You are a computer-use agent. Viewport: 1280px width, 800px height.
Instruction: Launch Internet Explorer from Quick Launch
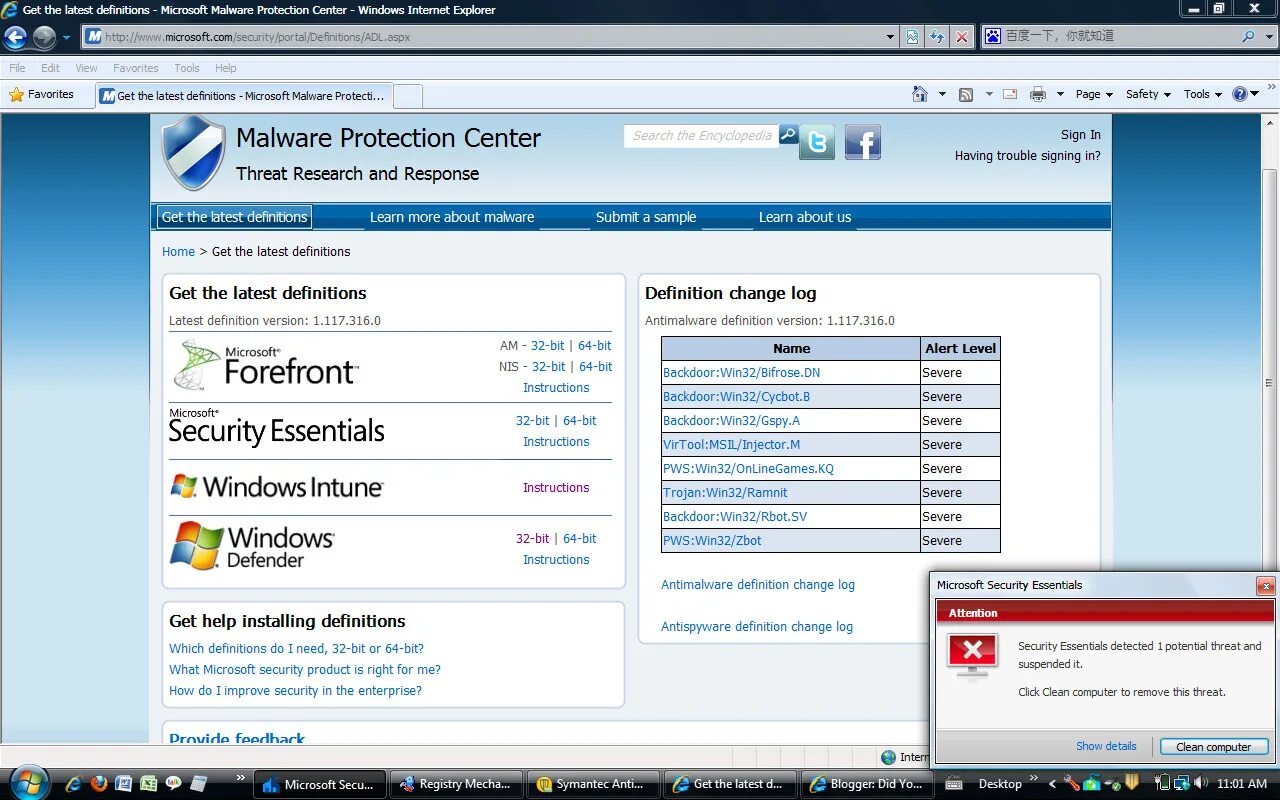coord(73,784)
